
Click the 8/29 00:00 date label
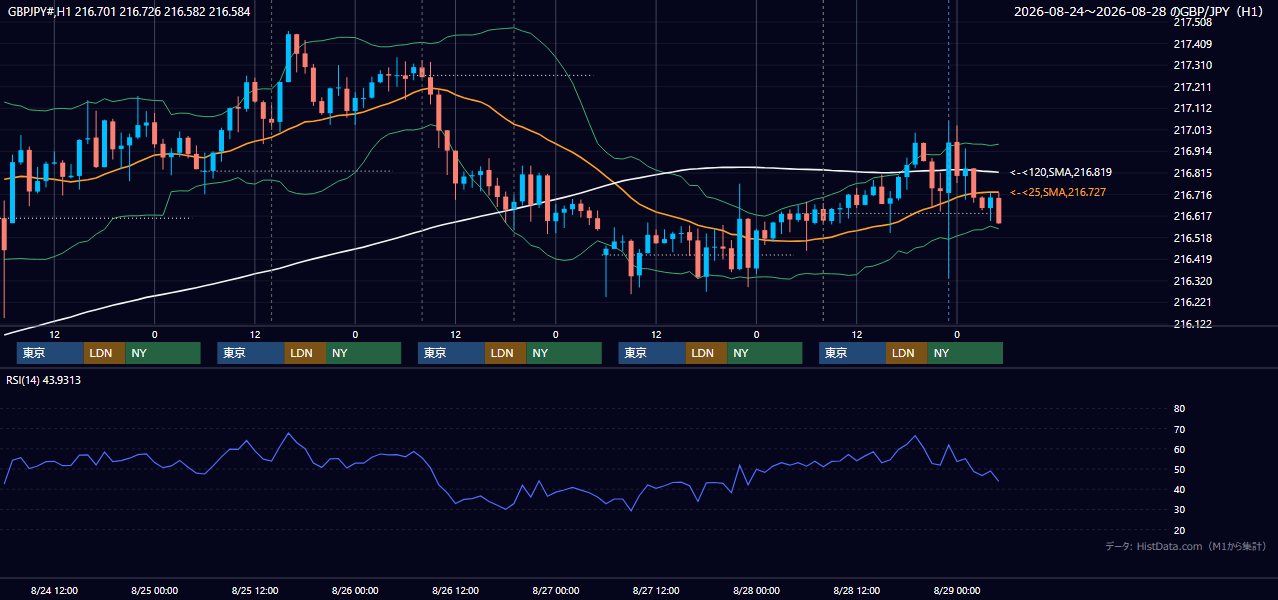pos(956,590)
